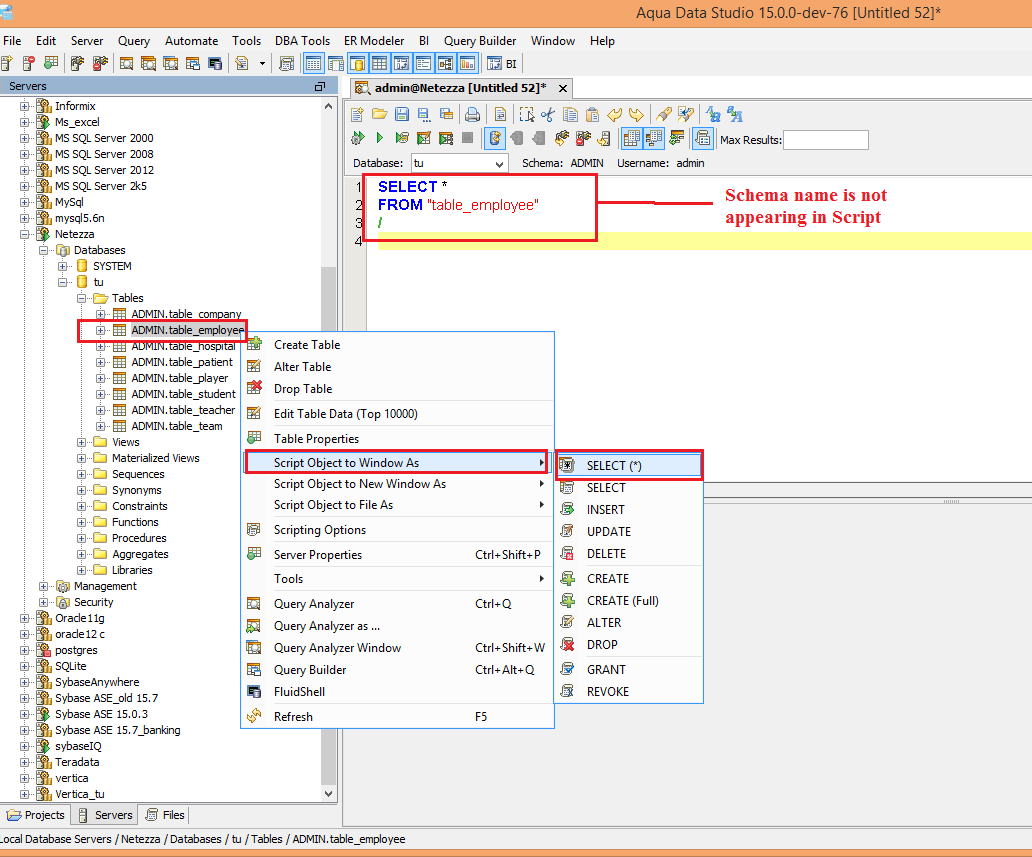Toggle the results pane highlighted button beside Max Results
Viewport: 1032px width, 857px height.
(703, 138)
